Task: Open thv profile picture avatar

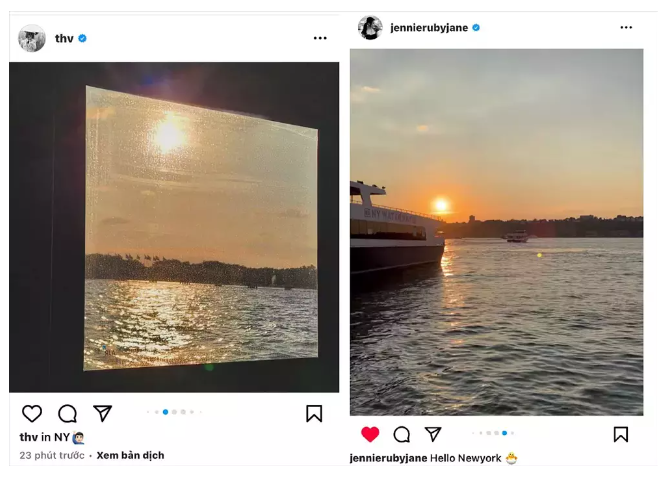Action: (32, 38)
